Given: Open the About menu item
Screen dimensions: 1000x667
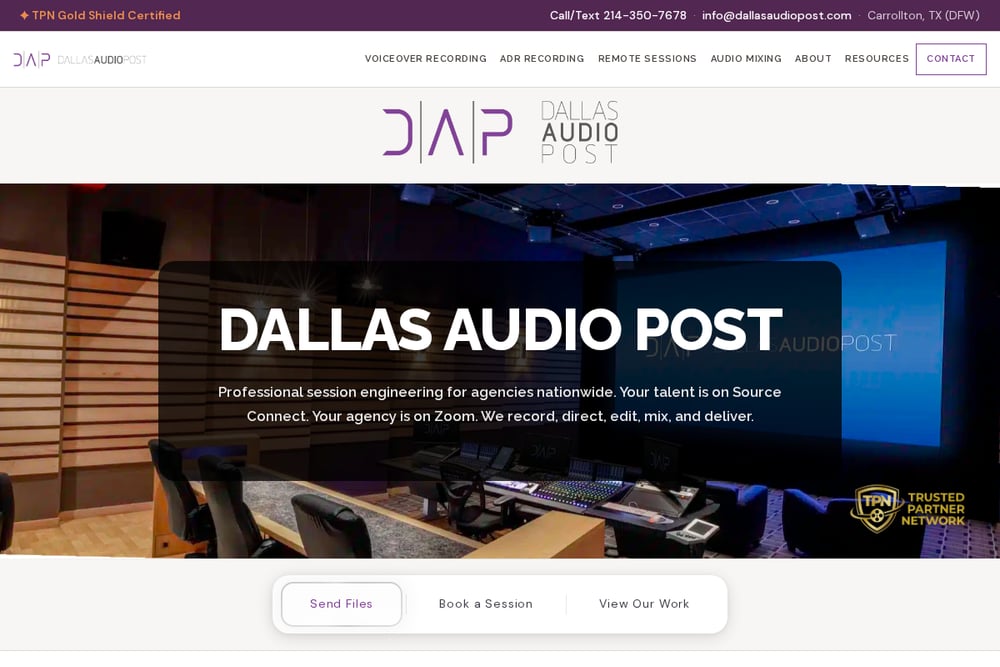Looking at the screenshot, I should click(813, 59).
